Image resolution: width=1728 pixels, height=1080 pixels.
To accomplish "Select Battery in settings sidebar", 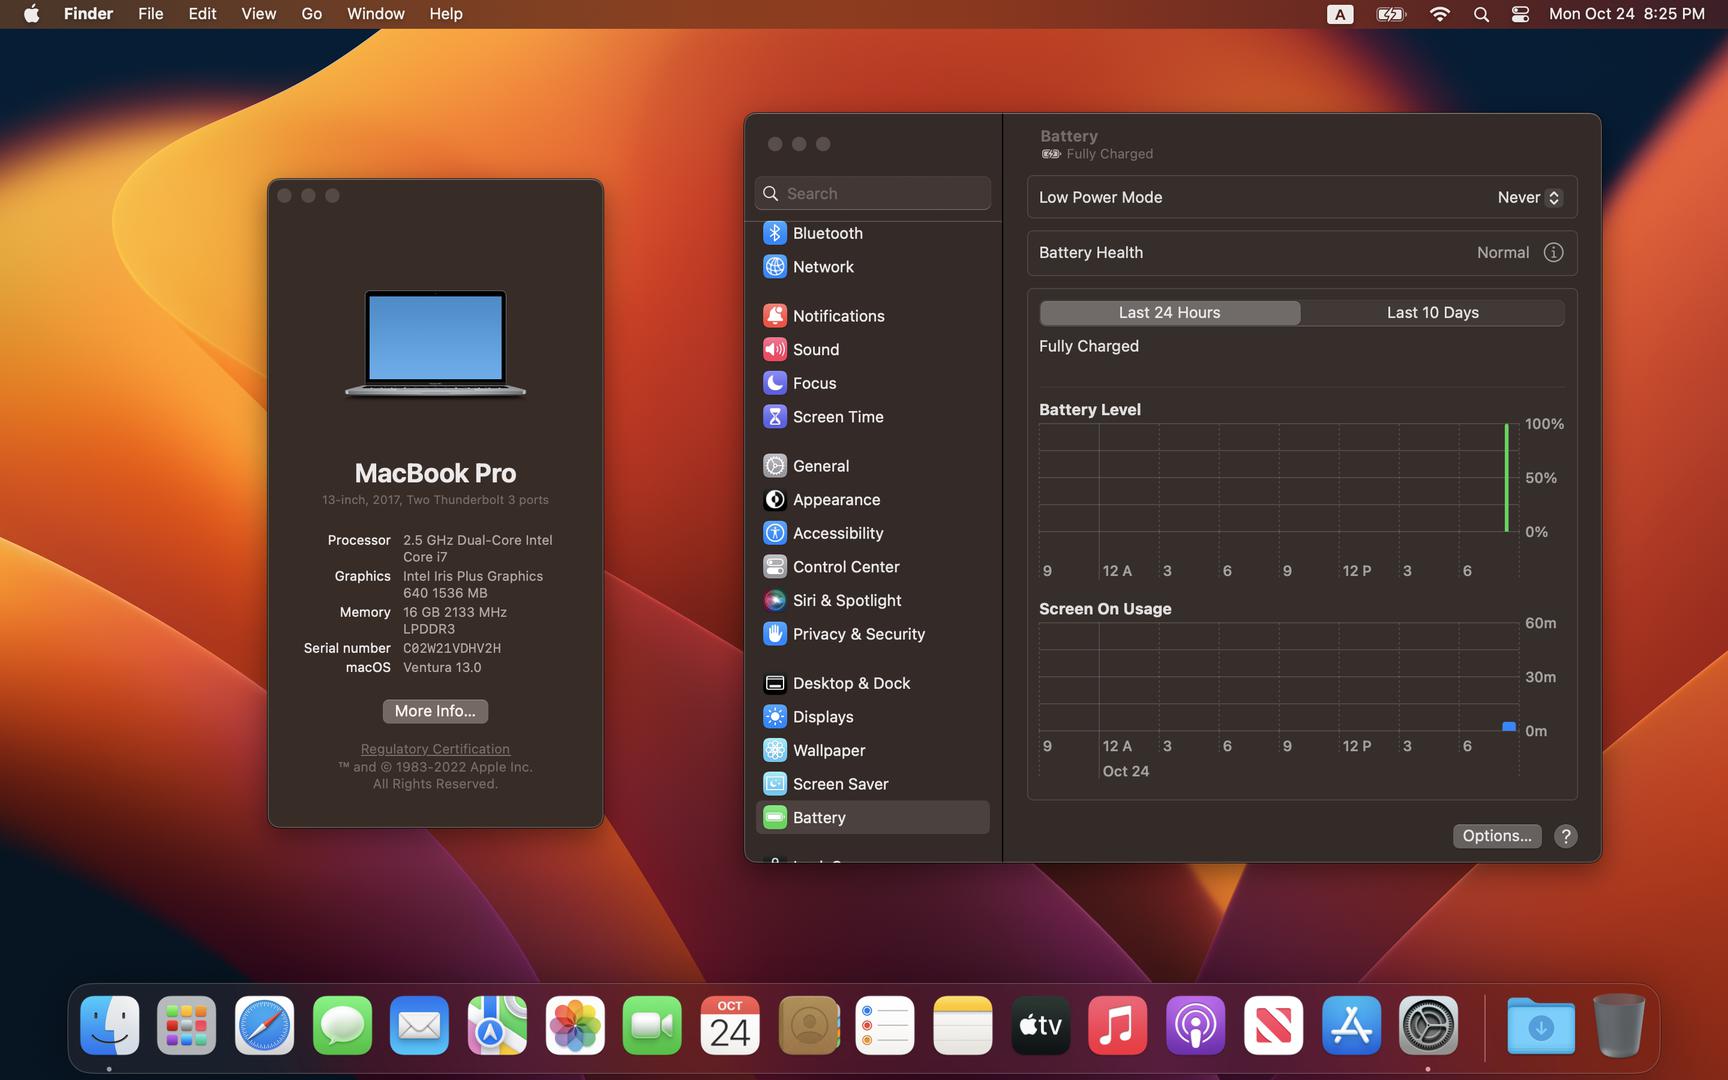I will [872, 818].
